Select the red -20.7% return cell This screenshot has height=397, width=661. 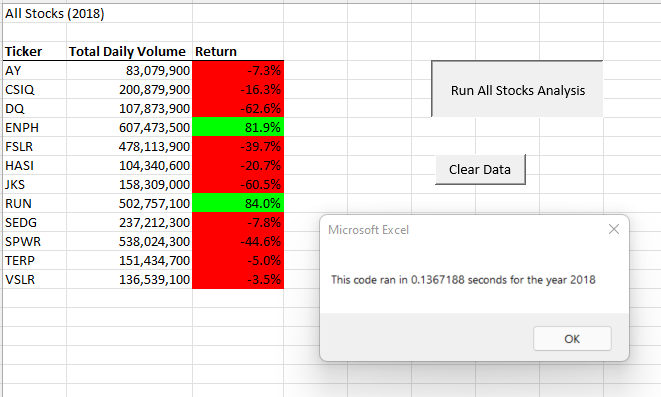tap(238, 165)
